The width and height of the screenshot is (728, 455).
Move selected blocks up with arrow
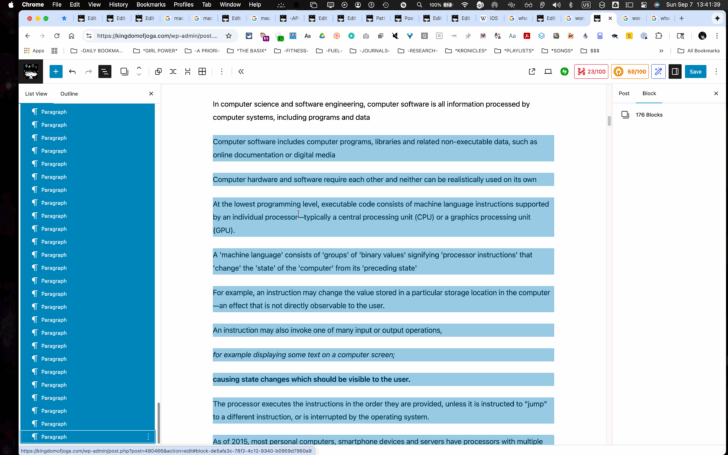point(138,68)
